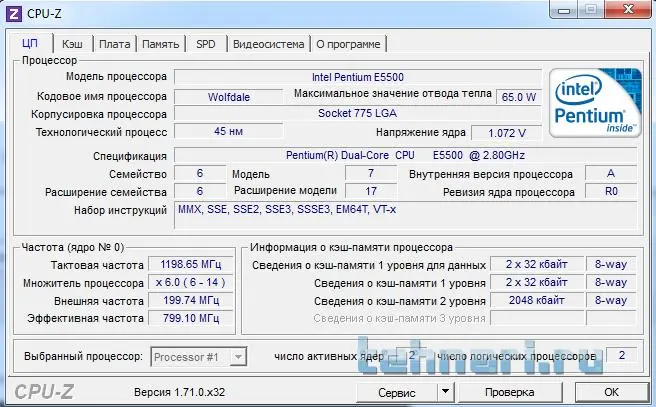Screen dimensions: 656x407
Task: Click the L1 data cache 2 x 32 кбайт
Action: coord(537,264)
